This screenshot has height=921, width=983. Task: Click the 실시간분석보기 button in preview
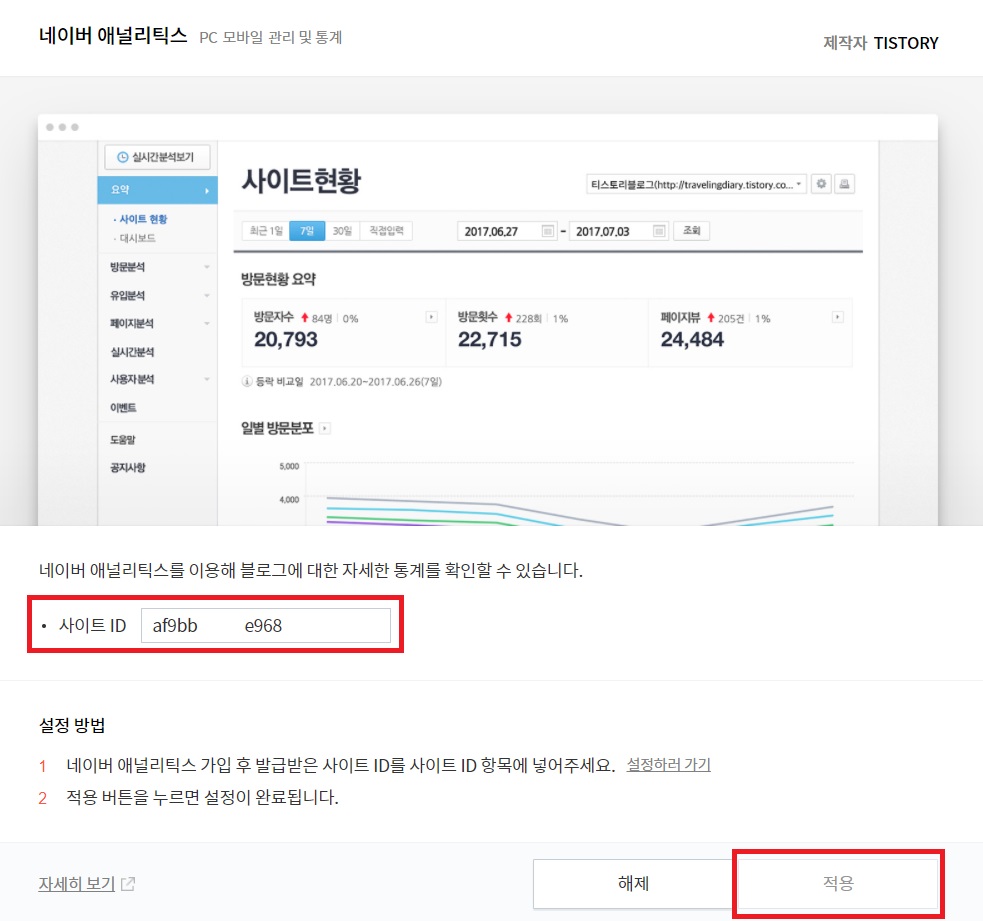(x=157, y=157)
